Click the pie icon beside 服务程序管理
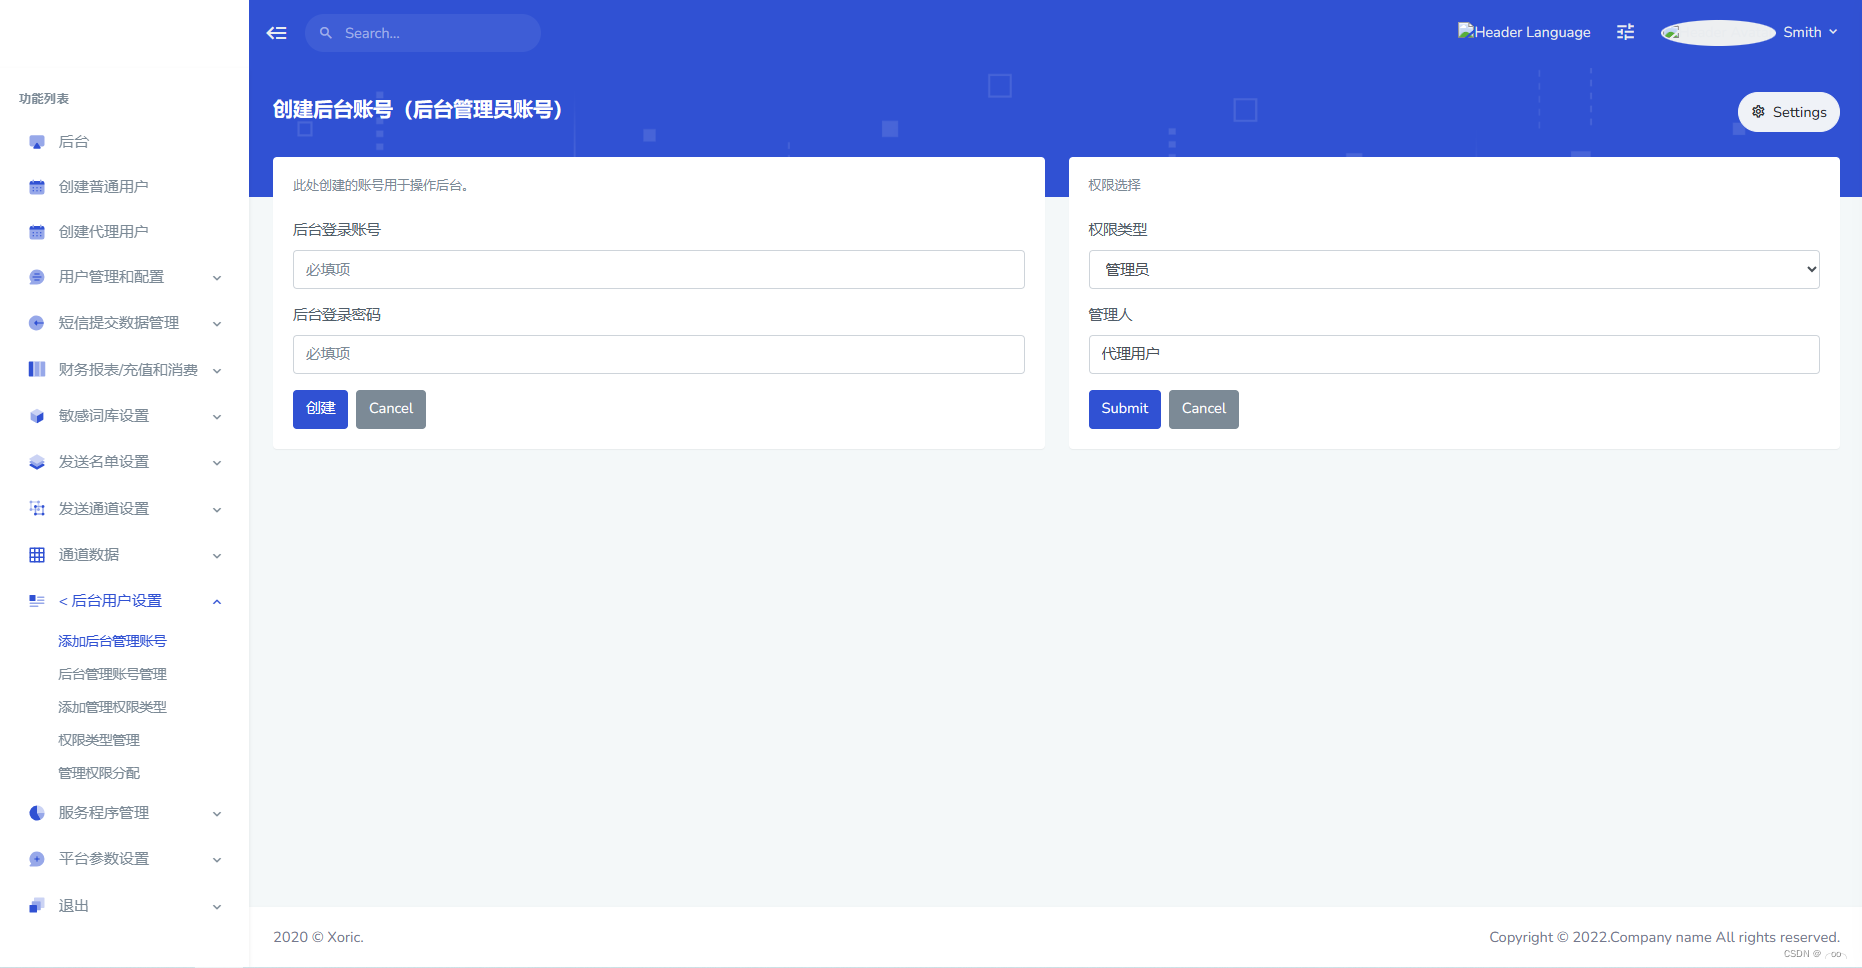 37,813
